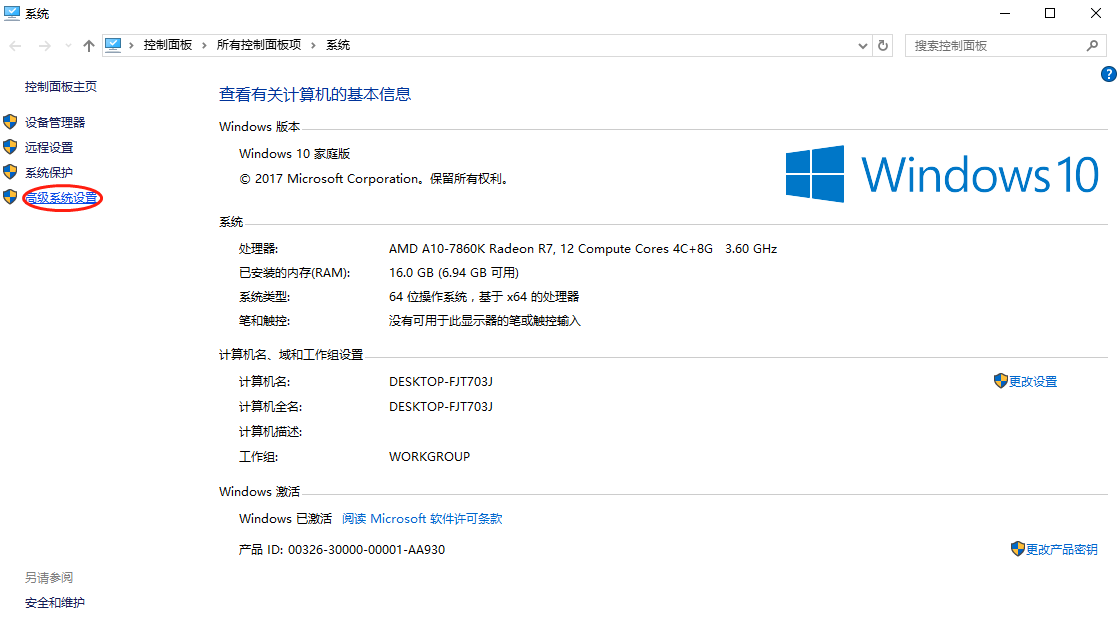This screenshot has height=628, width=1118.
Task: Open 控制面板主页 link
Action: pos(61,86)
